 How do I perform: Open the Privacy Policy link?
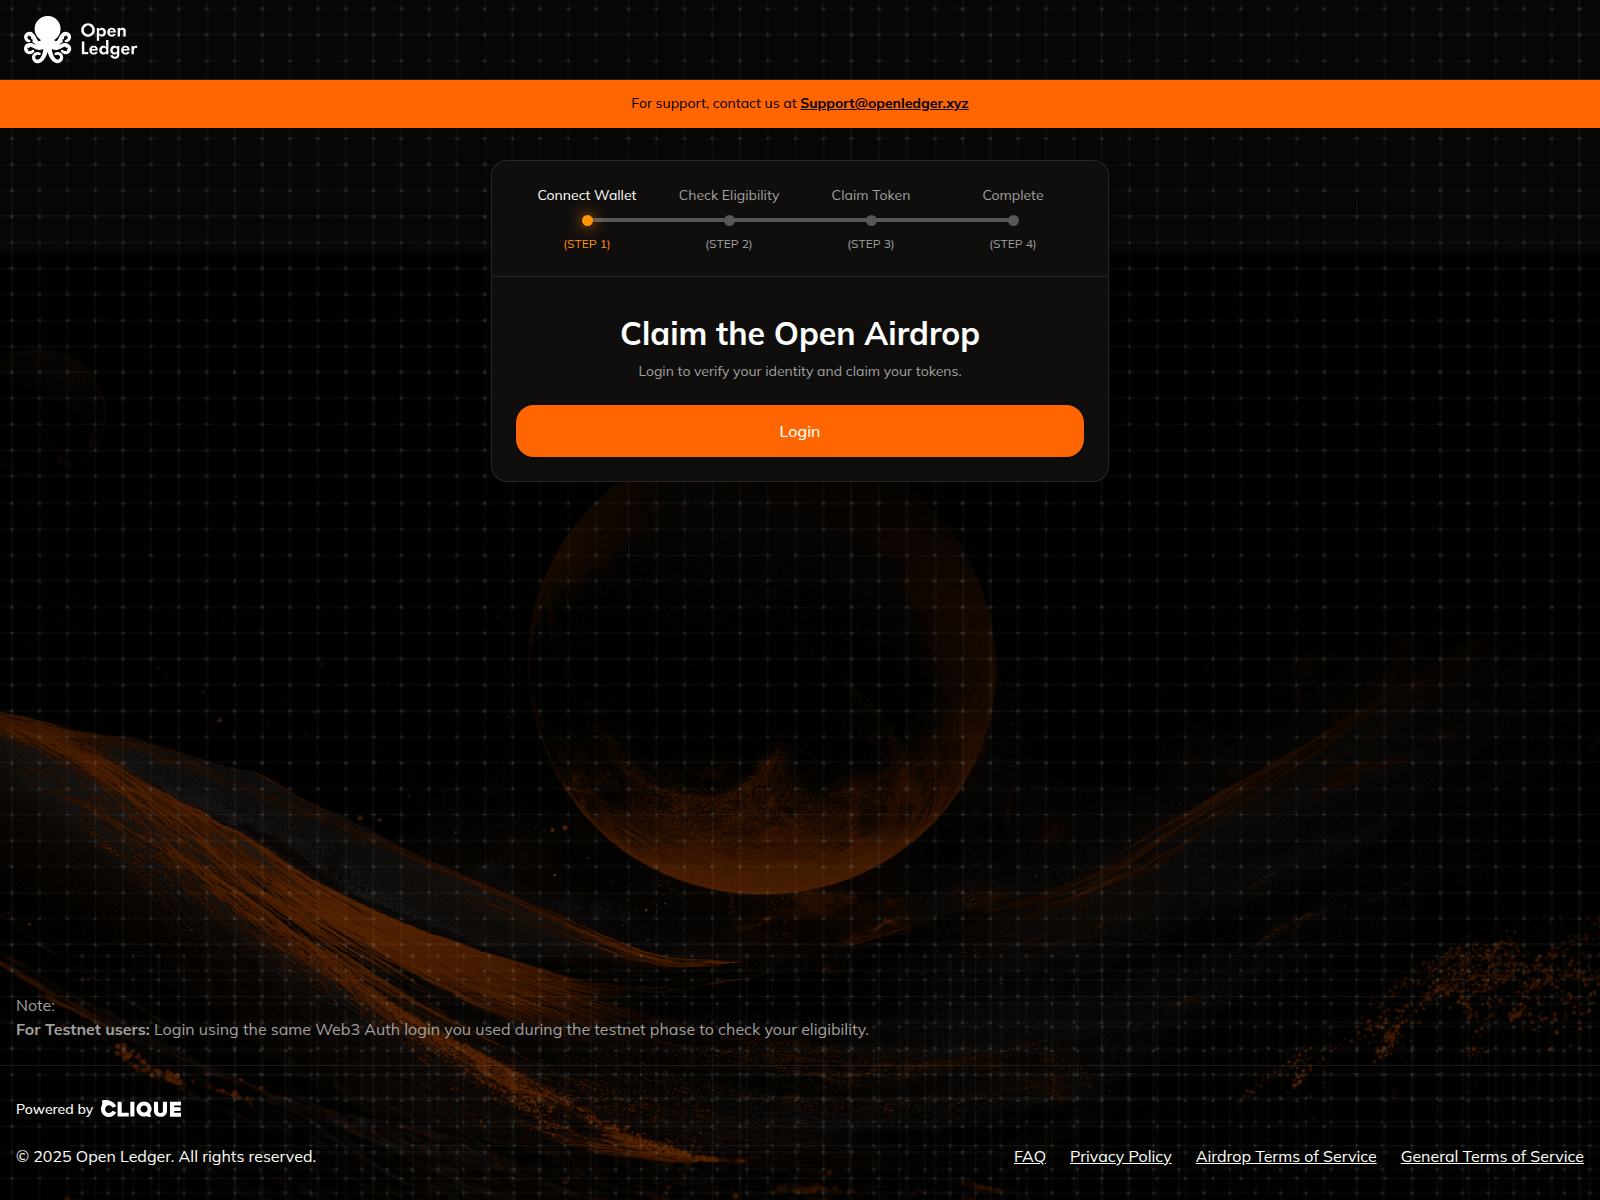click(x=1121, y=1156)
